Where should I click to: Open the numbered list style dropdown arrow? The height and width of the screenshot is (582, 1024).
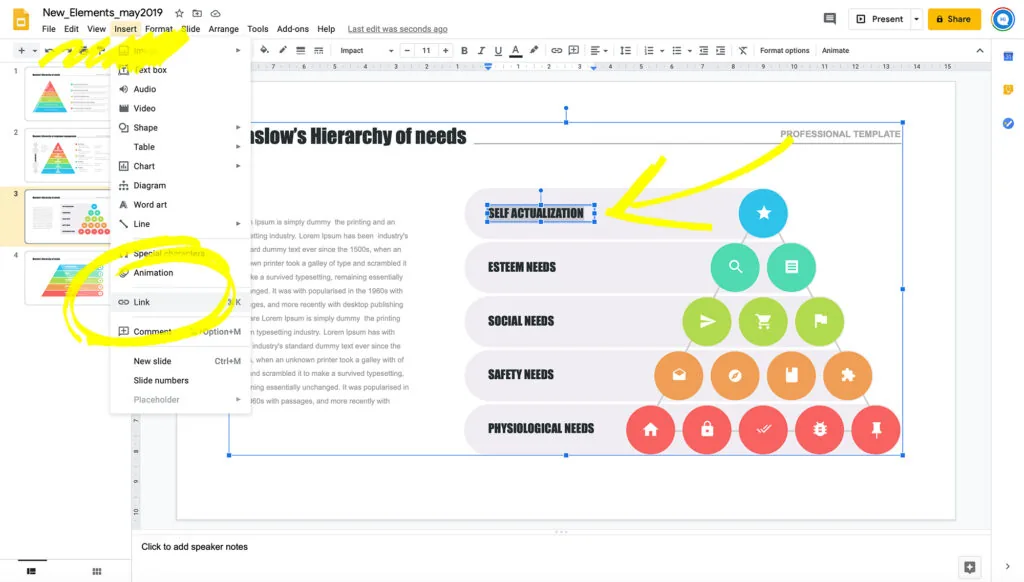click(662, 50)
